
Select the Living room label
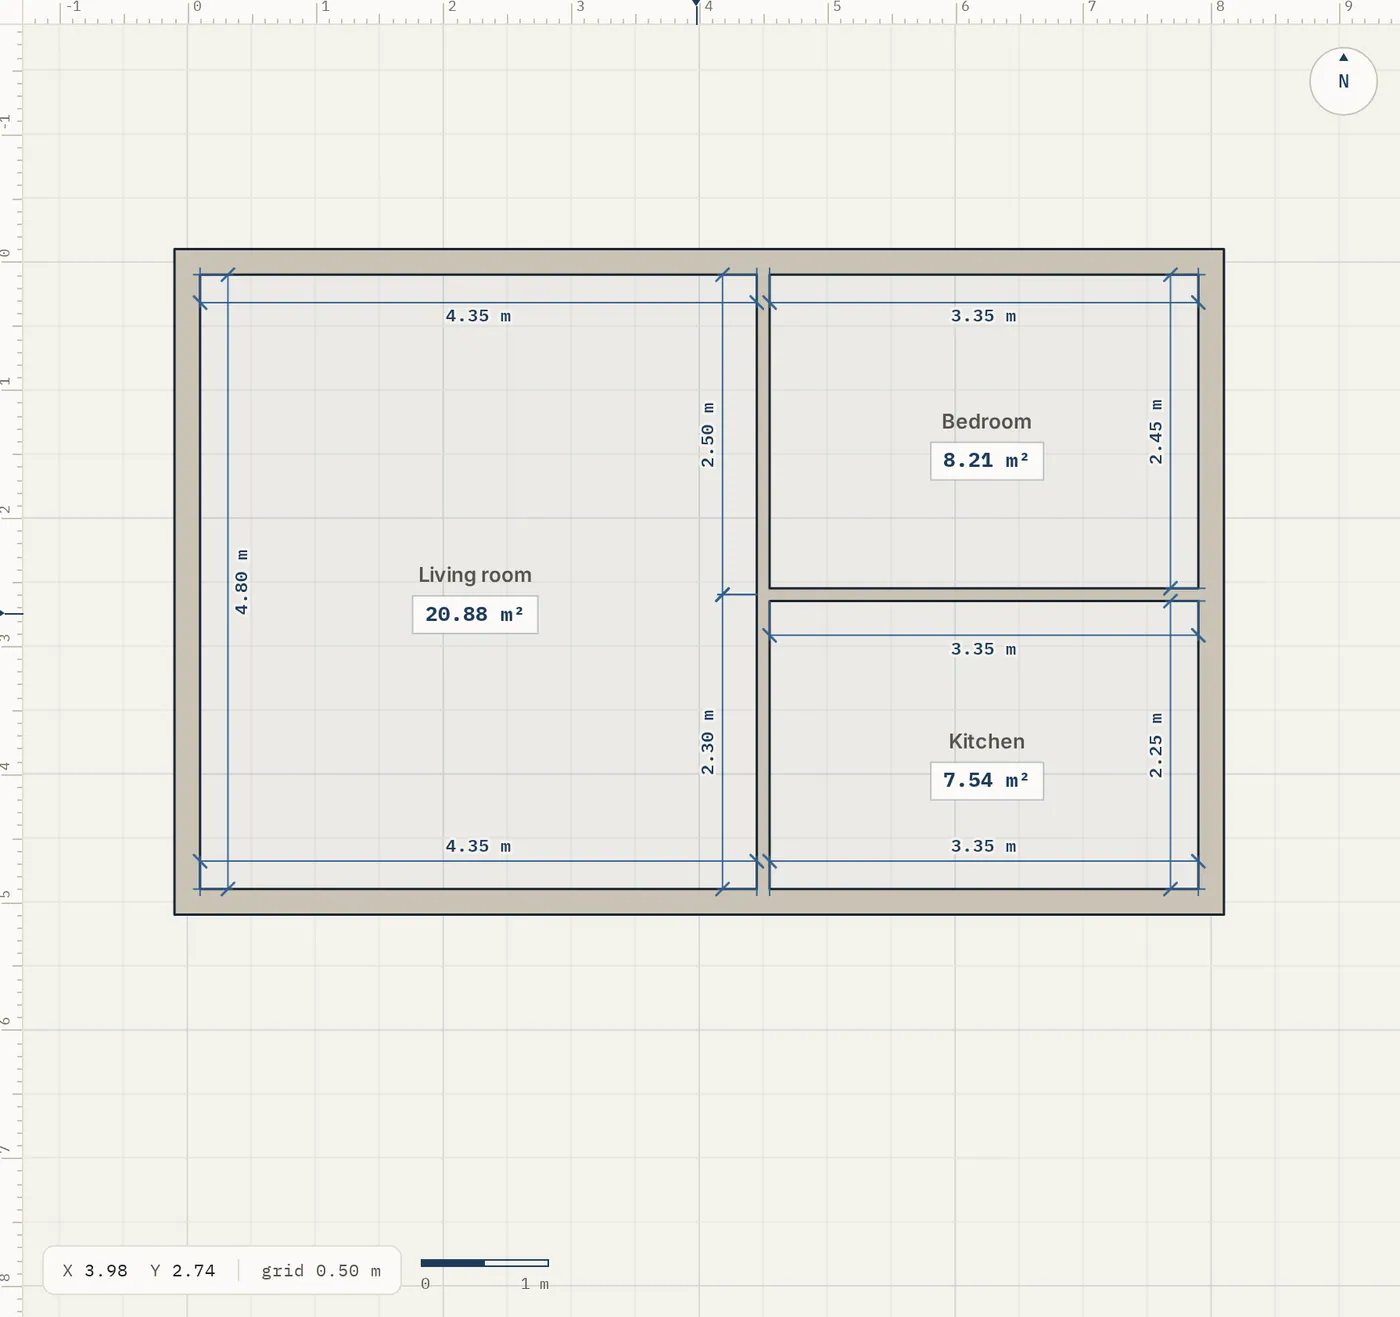(475, 575)
